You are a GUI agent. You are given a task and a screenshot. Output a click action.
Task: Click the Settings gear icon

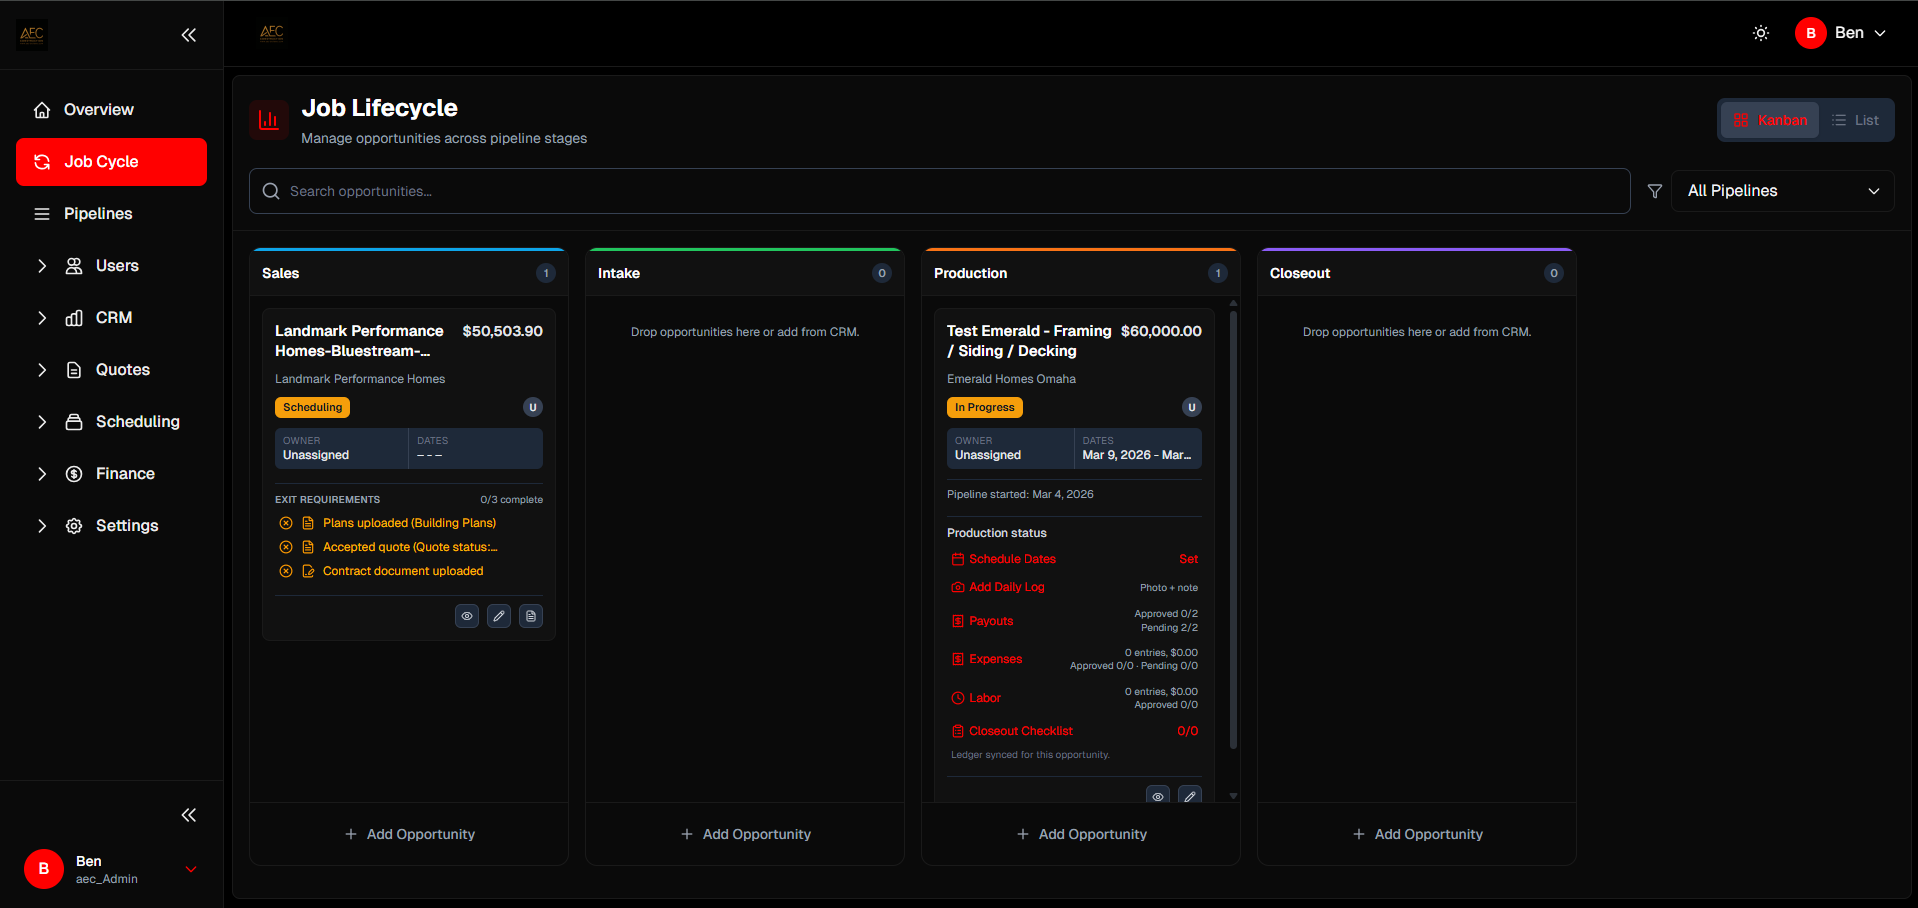click(74, 526)
